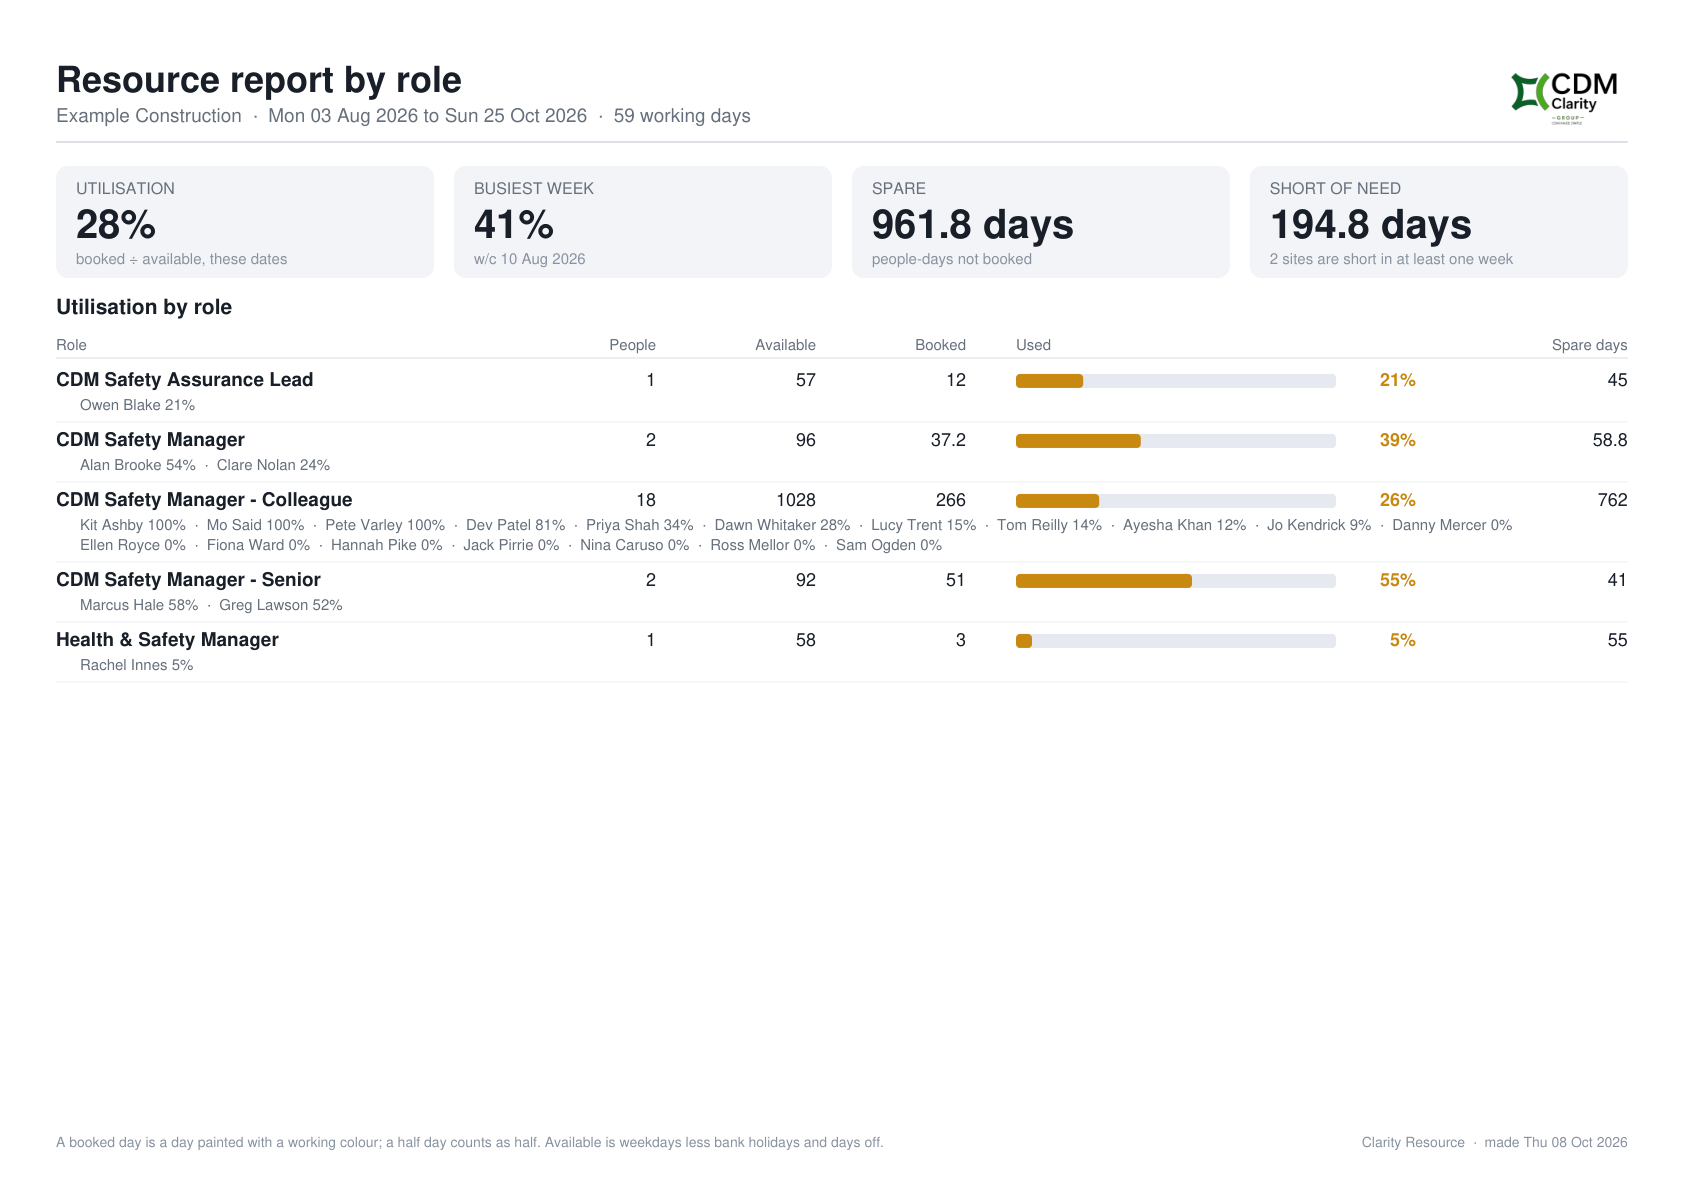Click the 'People' column header
This screenshot has height=1191, width=1684.
pyautogui.click(x=632, y=345)
